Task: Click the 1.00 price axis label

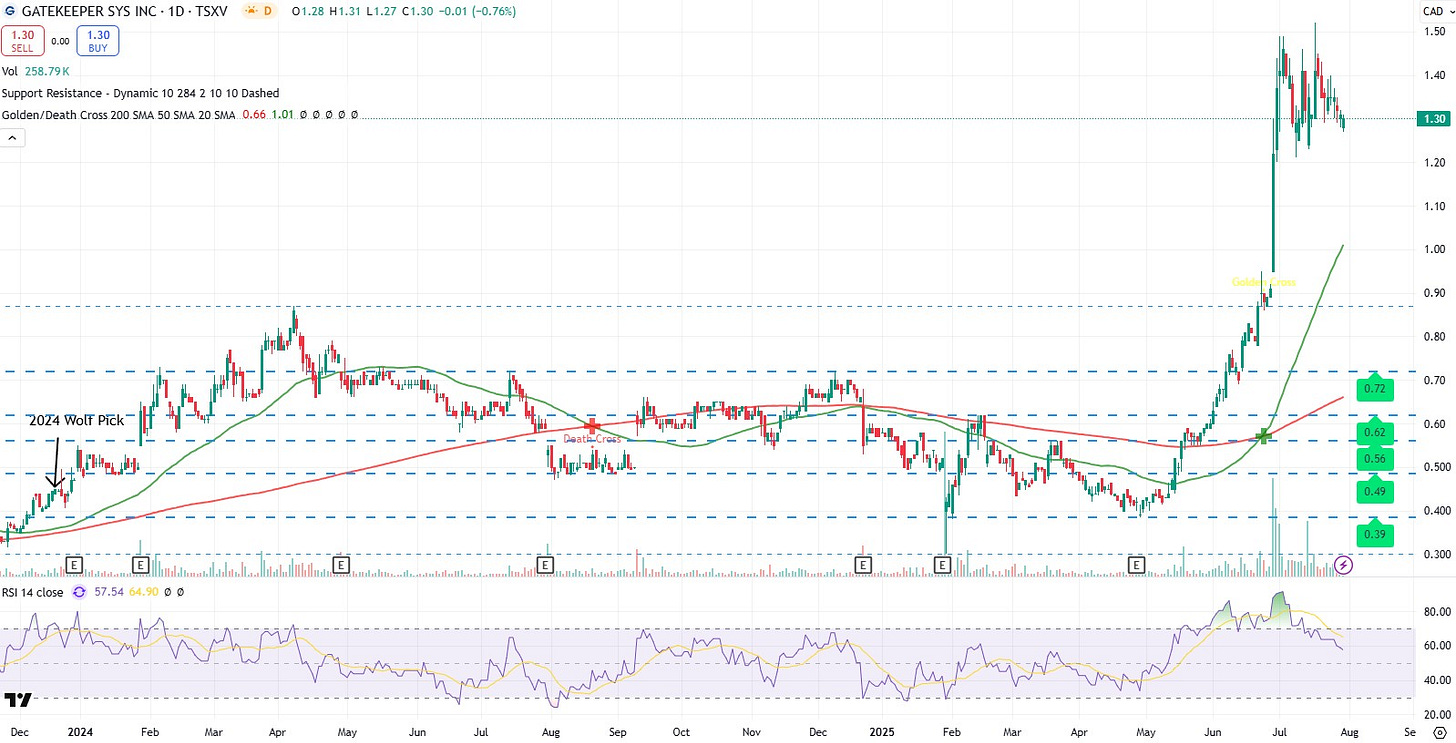Action: 1433,249
